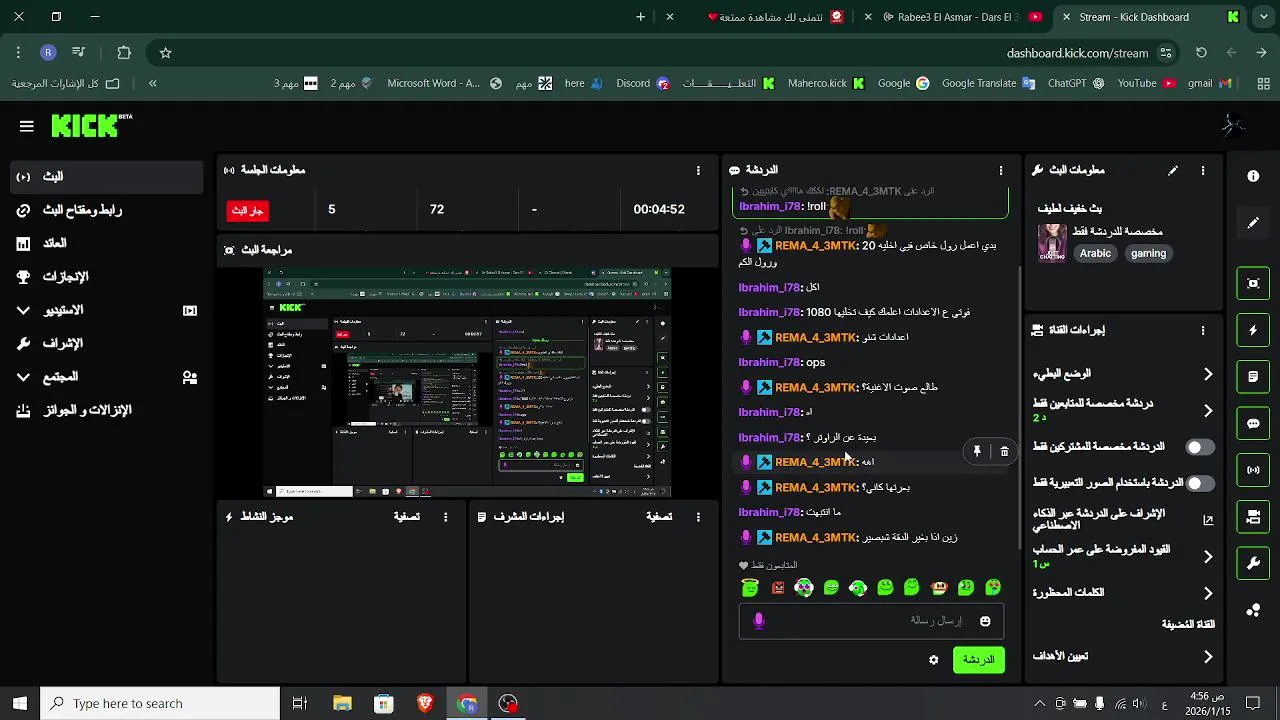This screenshot has width=1280, height=720.
Task: Open the Drops and rewards sidebar item
Action: coord(107,411)
